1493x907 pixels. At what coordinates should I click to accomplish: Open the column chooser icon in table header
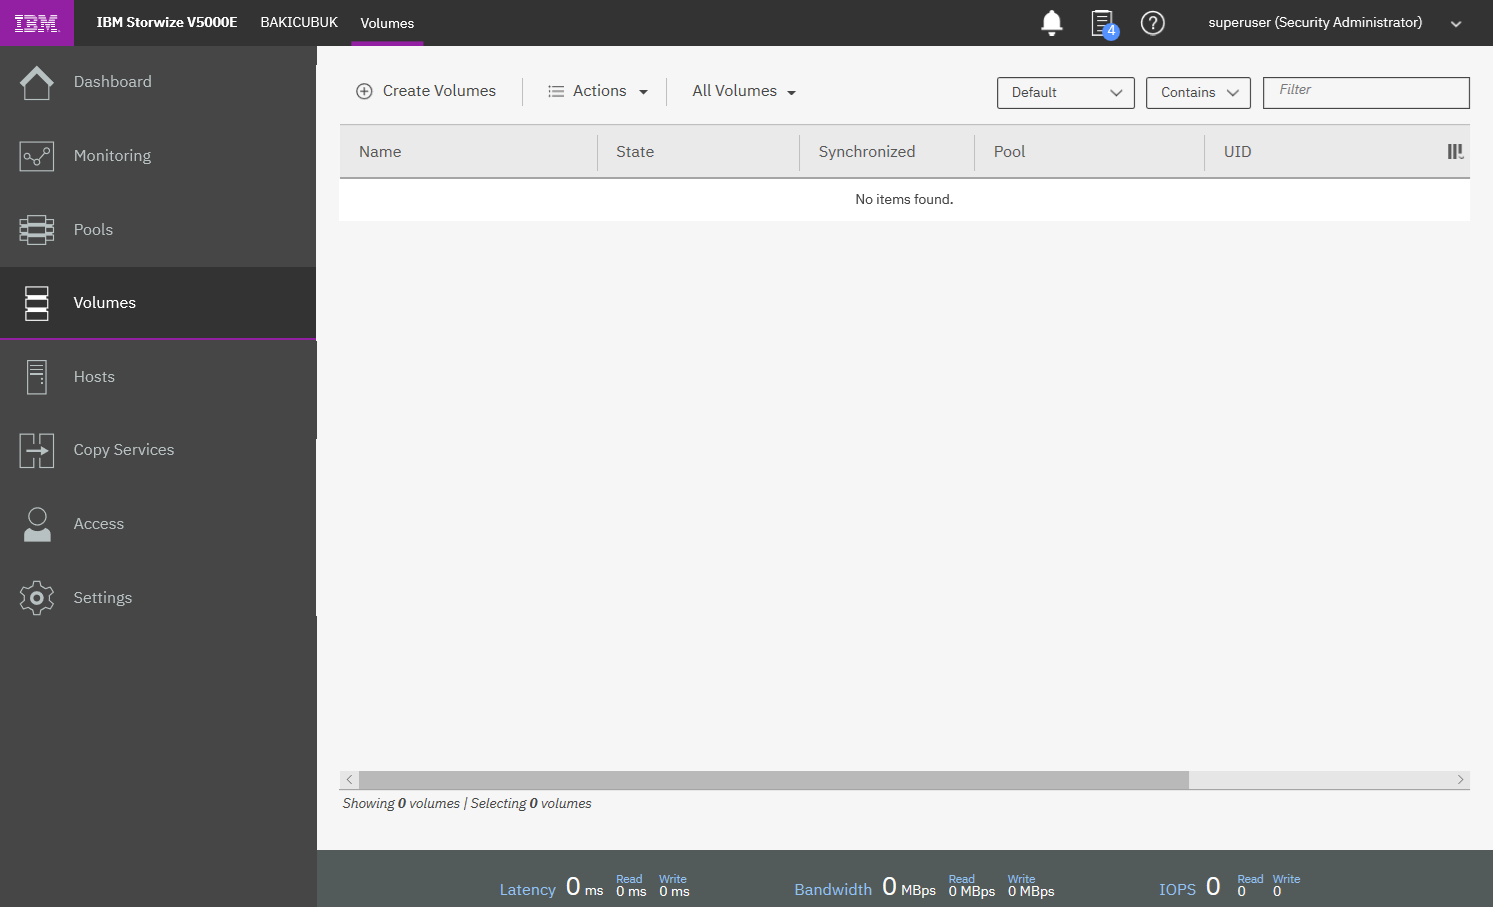click(x=1455, y=152)
